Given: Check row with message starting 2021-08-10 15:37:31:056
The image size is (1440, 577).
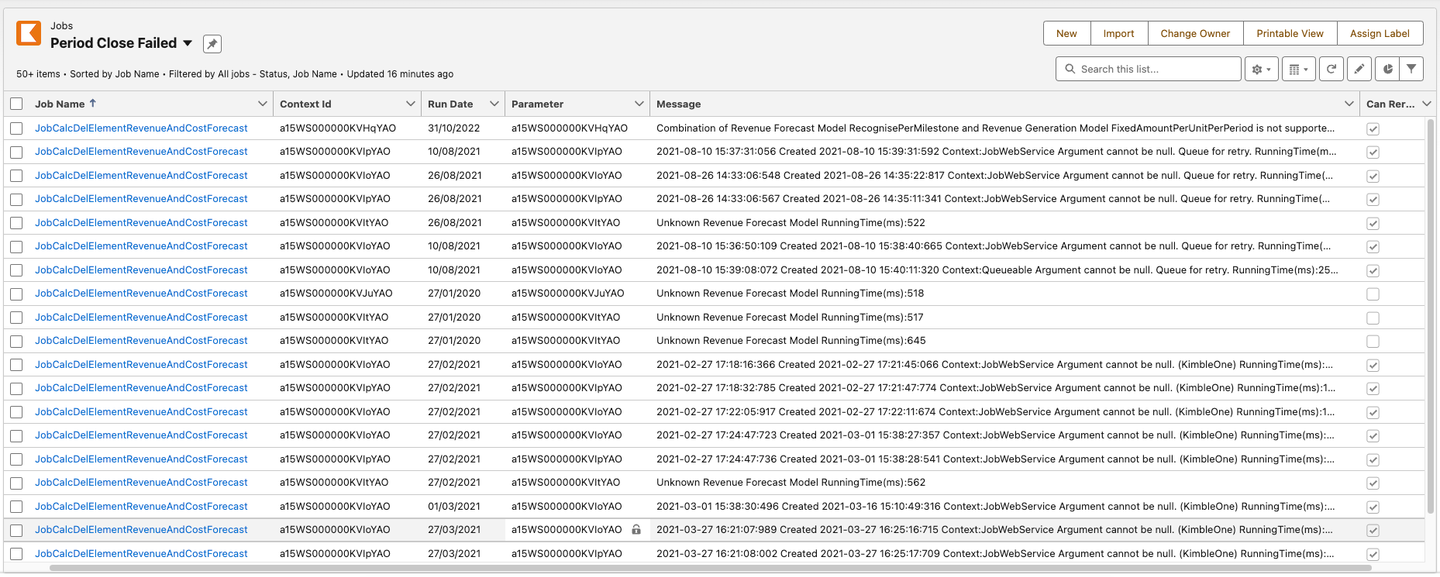Looking at the screenshot, I should (17, 152).
